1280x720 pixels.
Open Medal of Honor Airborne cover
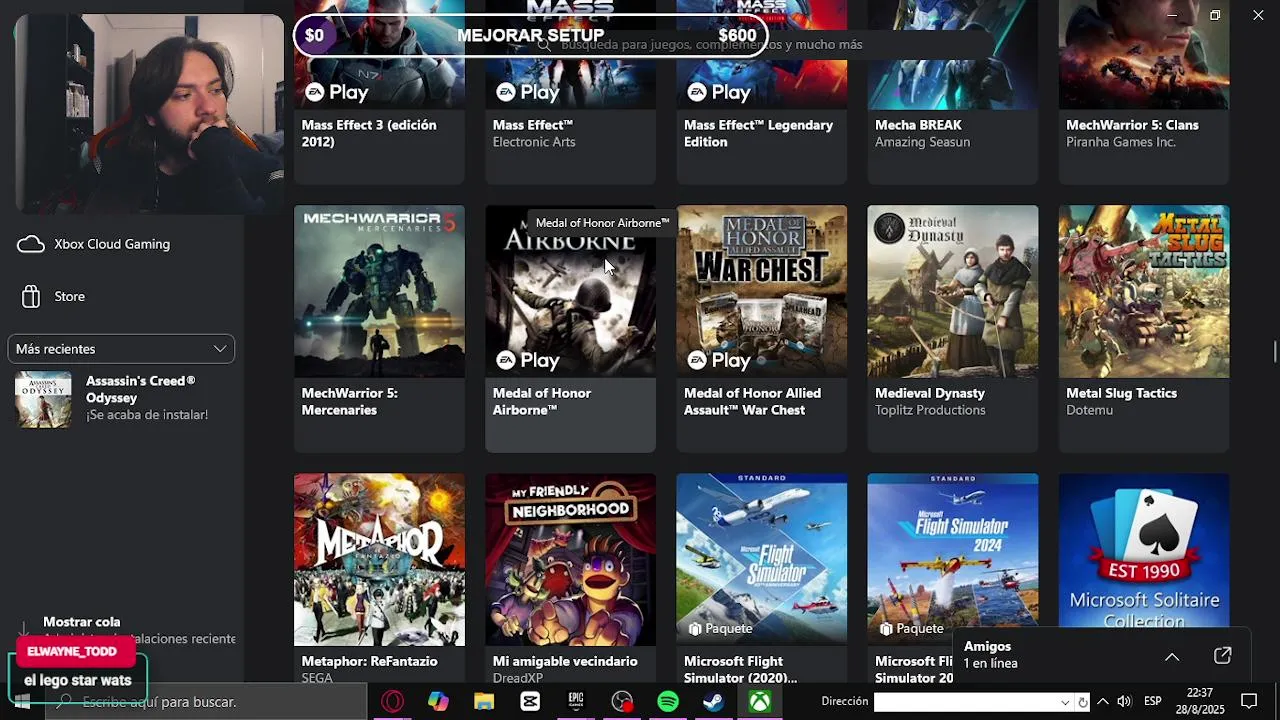point(570,291)
